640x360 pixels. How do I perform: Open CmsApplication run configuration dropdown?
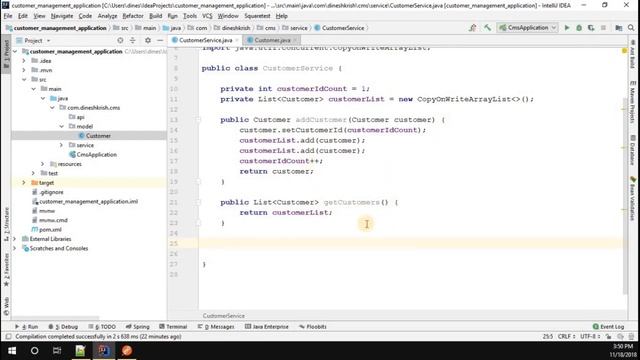pos(527,28)
